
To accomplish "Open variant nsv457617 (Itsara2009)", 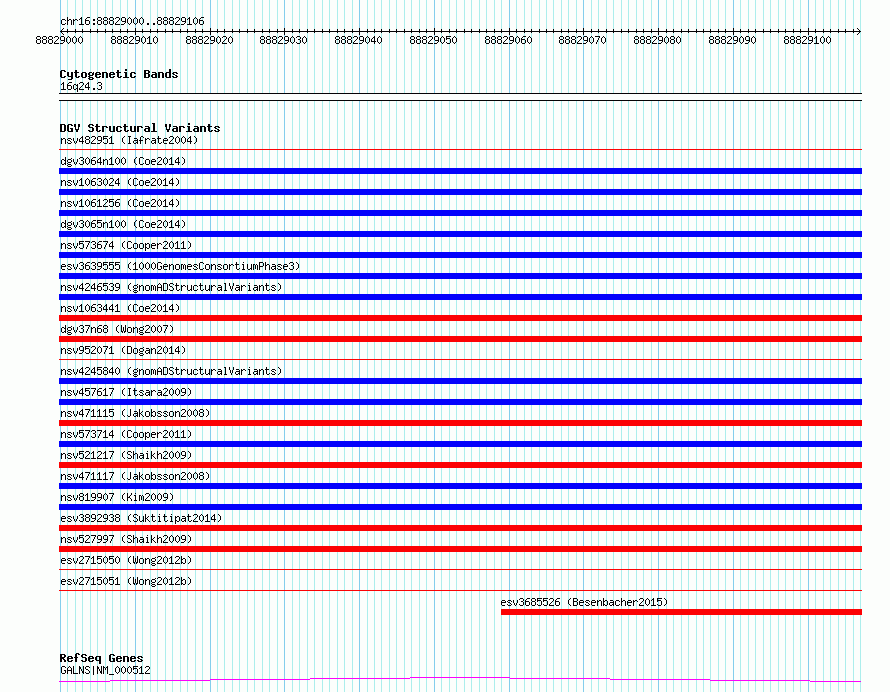I will click(126, 392).
